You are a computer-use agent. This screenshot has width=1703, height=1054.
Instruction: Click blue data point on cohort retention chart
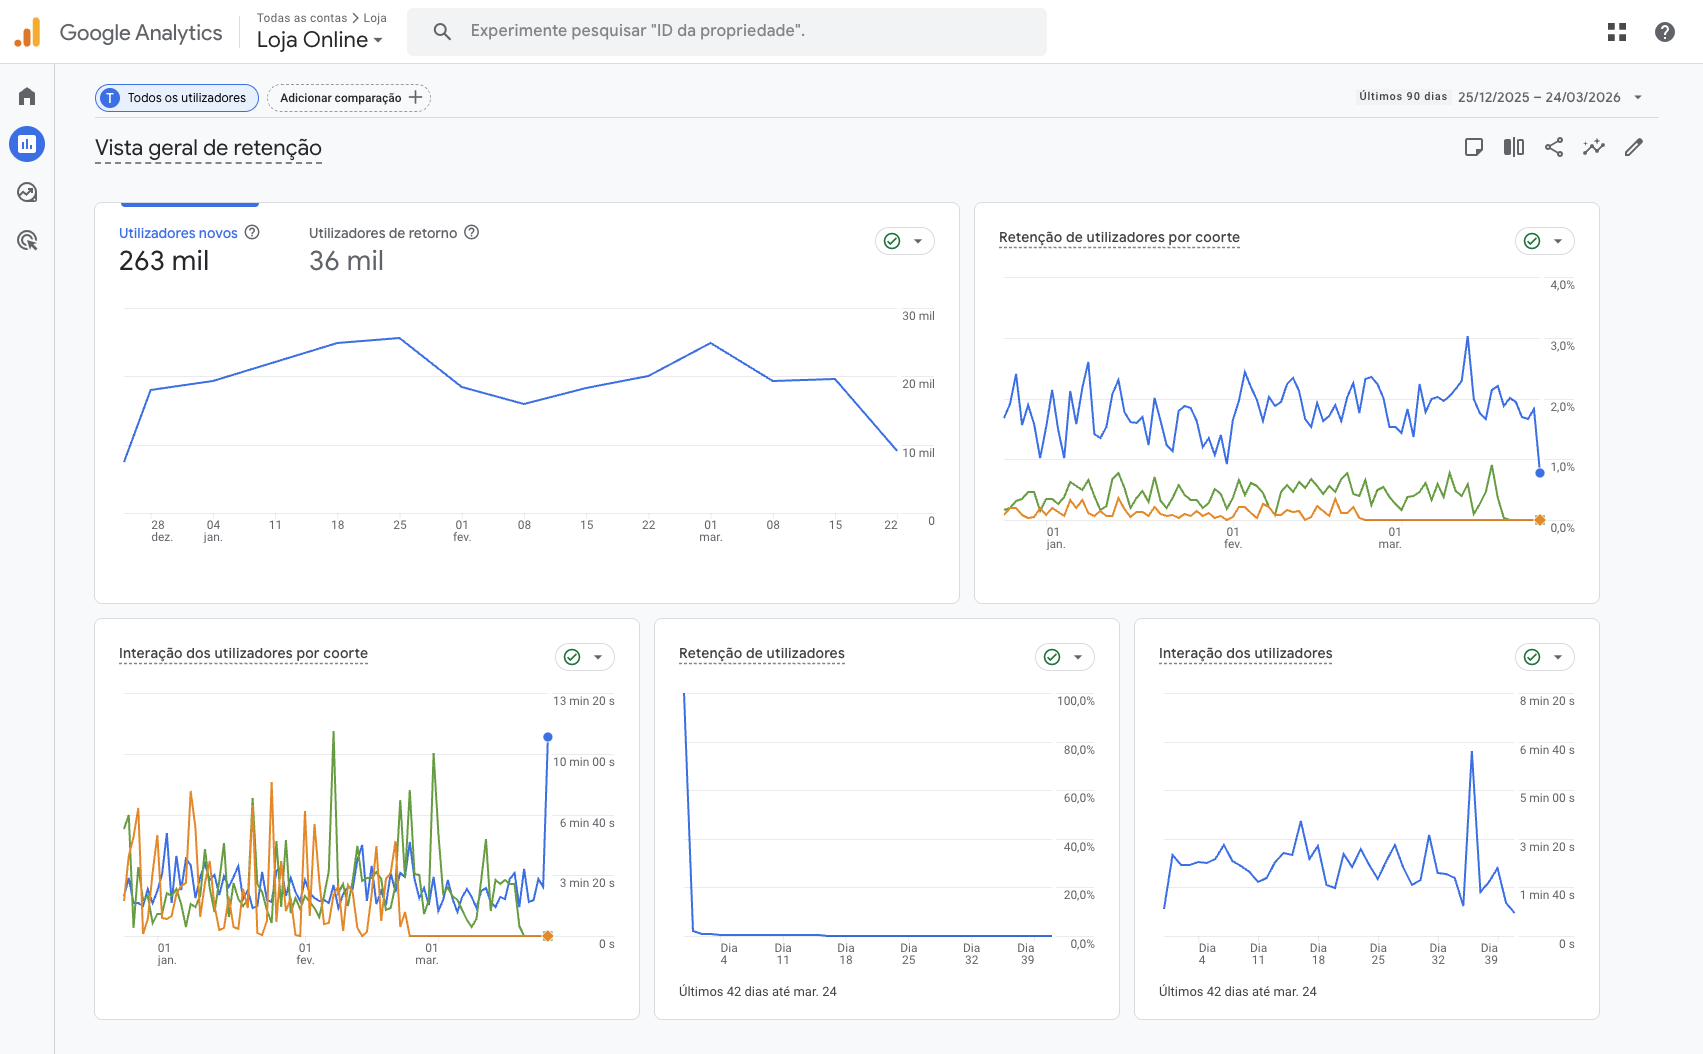pyautogui.click(x=1540, y=473)
